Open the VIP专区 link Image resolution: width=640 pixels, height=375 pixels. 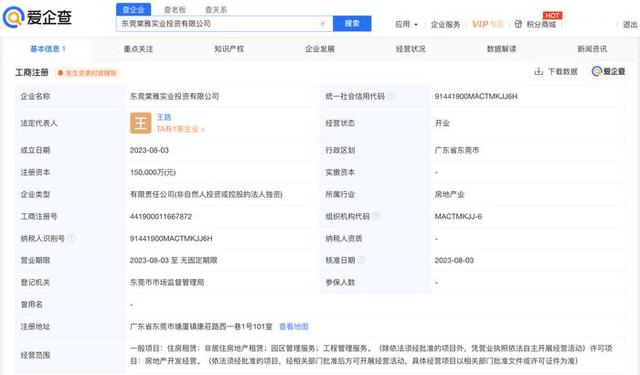[487, 24]
